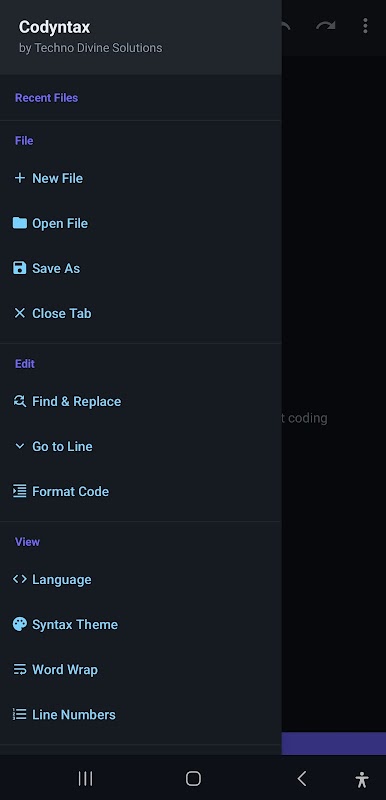Open the Find & Replace search icon
This screenshot has height=800, width=386.
(19, 401)
